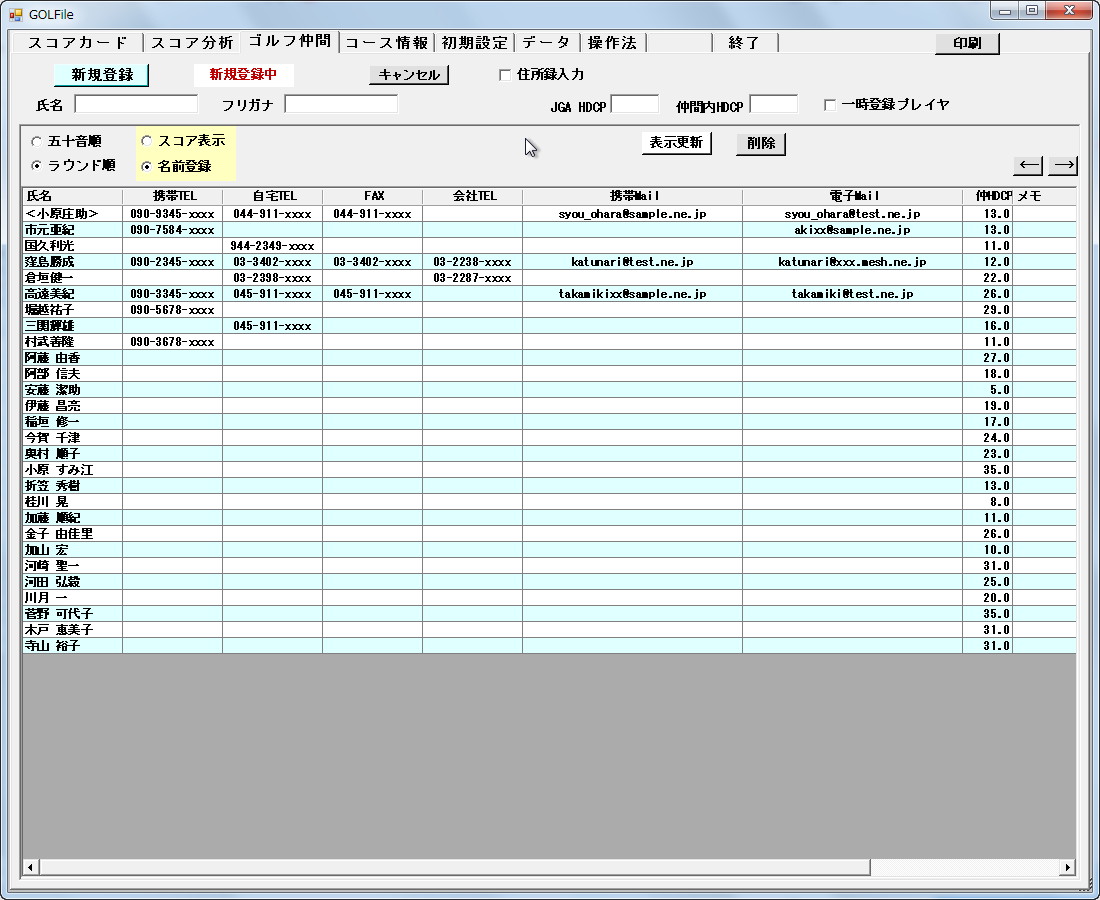1100x900 pixels.
Task: Click the キャンセル button
Action: (409, 74)
